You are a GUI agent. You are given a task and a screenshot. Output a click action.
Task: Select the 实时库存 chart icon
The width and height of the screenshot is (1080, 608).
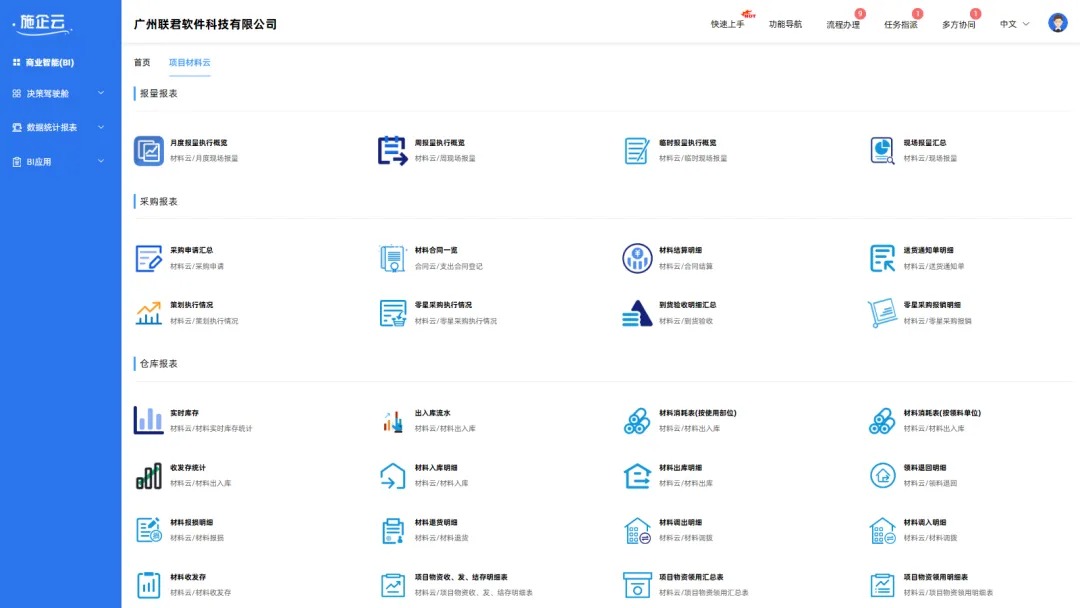click(147, 420)
